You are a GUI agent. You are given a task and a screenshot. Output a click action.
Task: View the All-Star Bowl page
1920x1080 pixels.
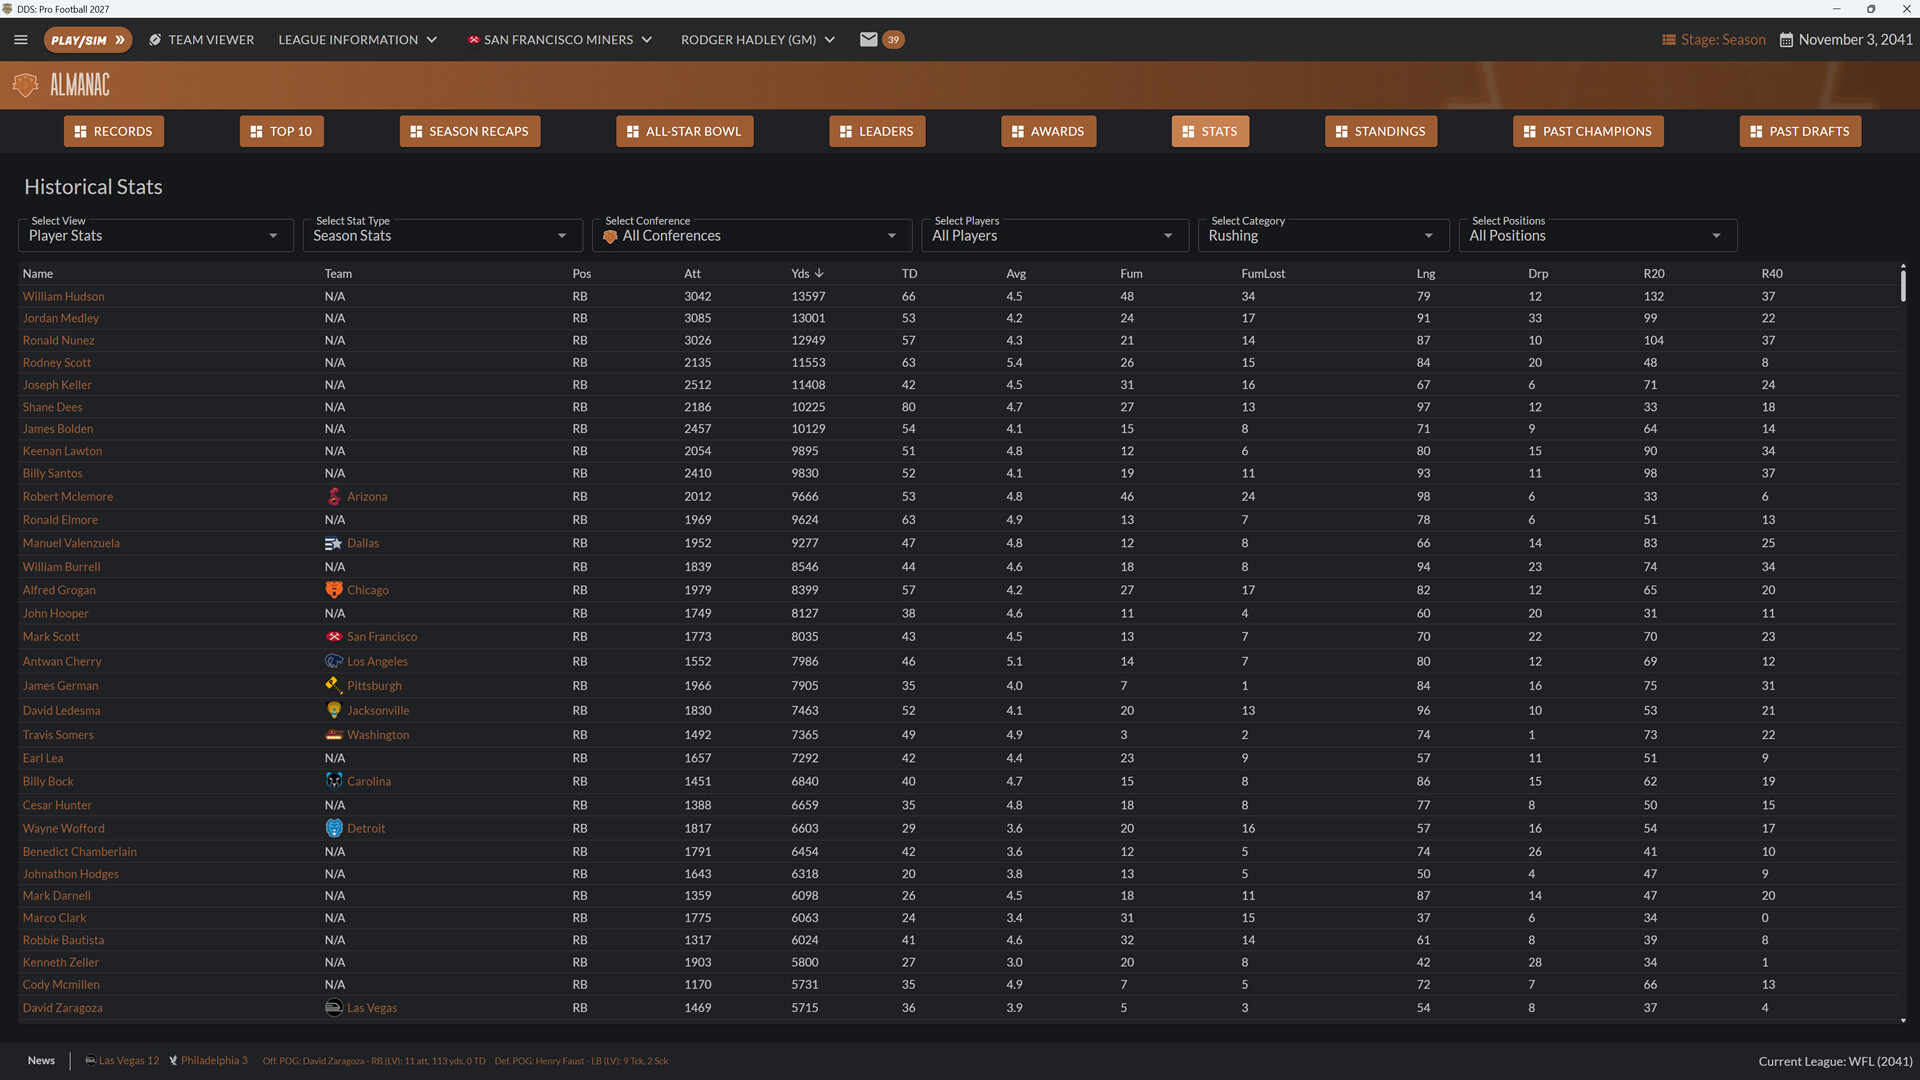(685, 131)
